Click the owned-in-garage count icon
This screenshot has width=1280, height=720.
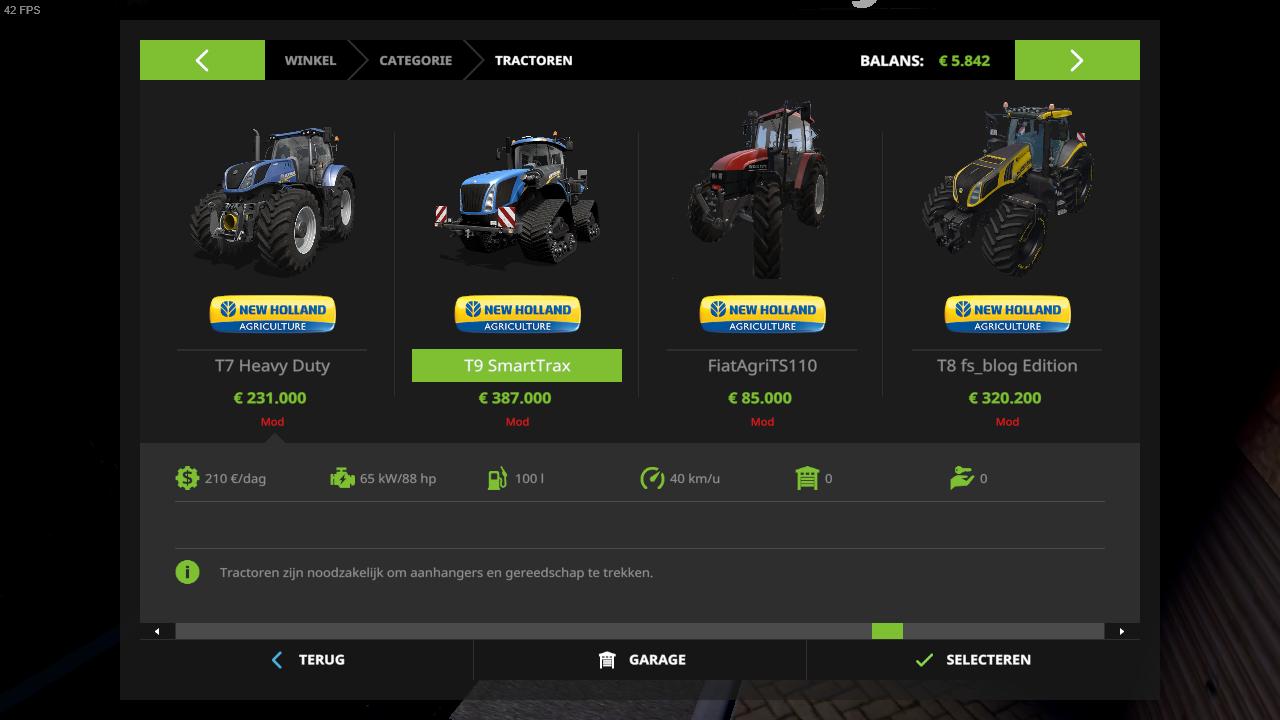[x=807, y=478]
